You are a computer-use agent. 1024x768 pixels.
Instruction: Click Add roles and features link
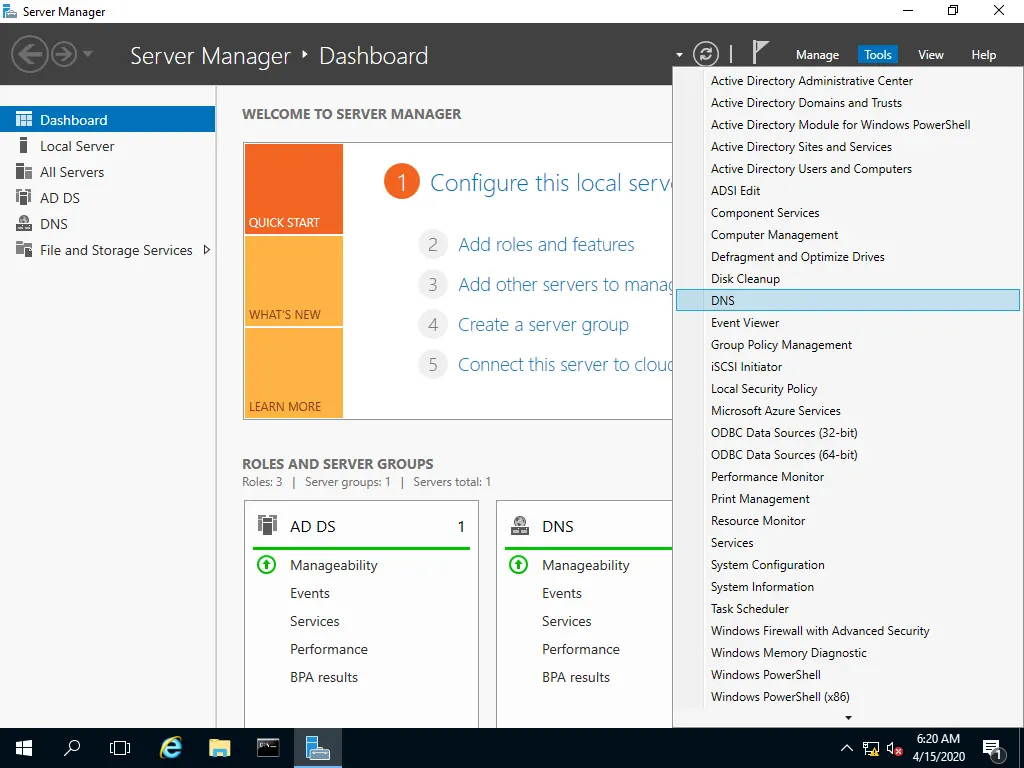pyautogui.click(x=546, y=245)
